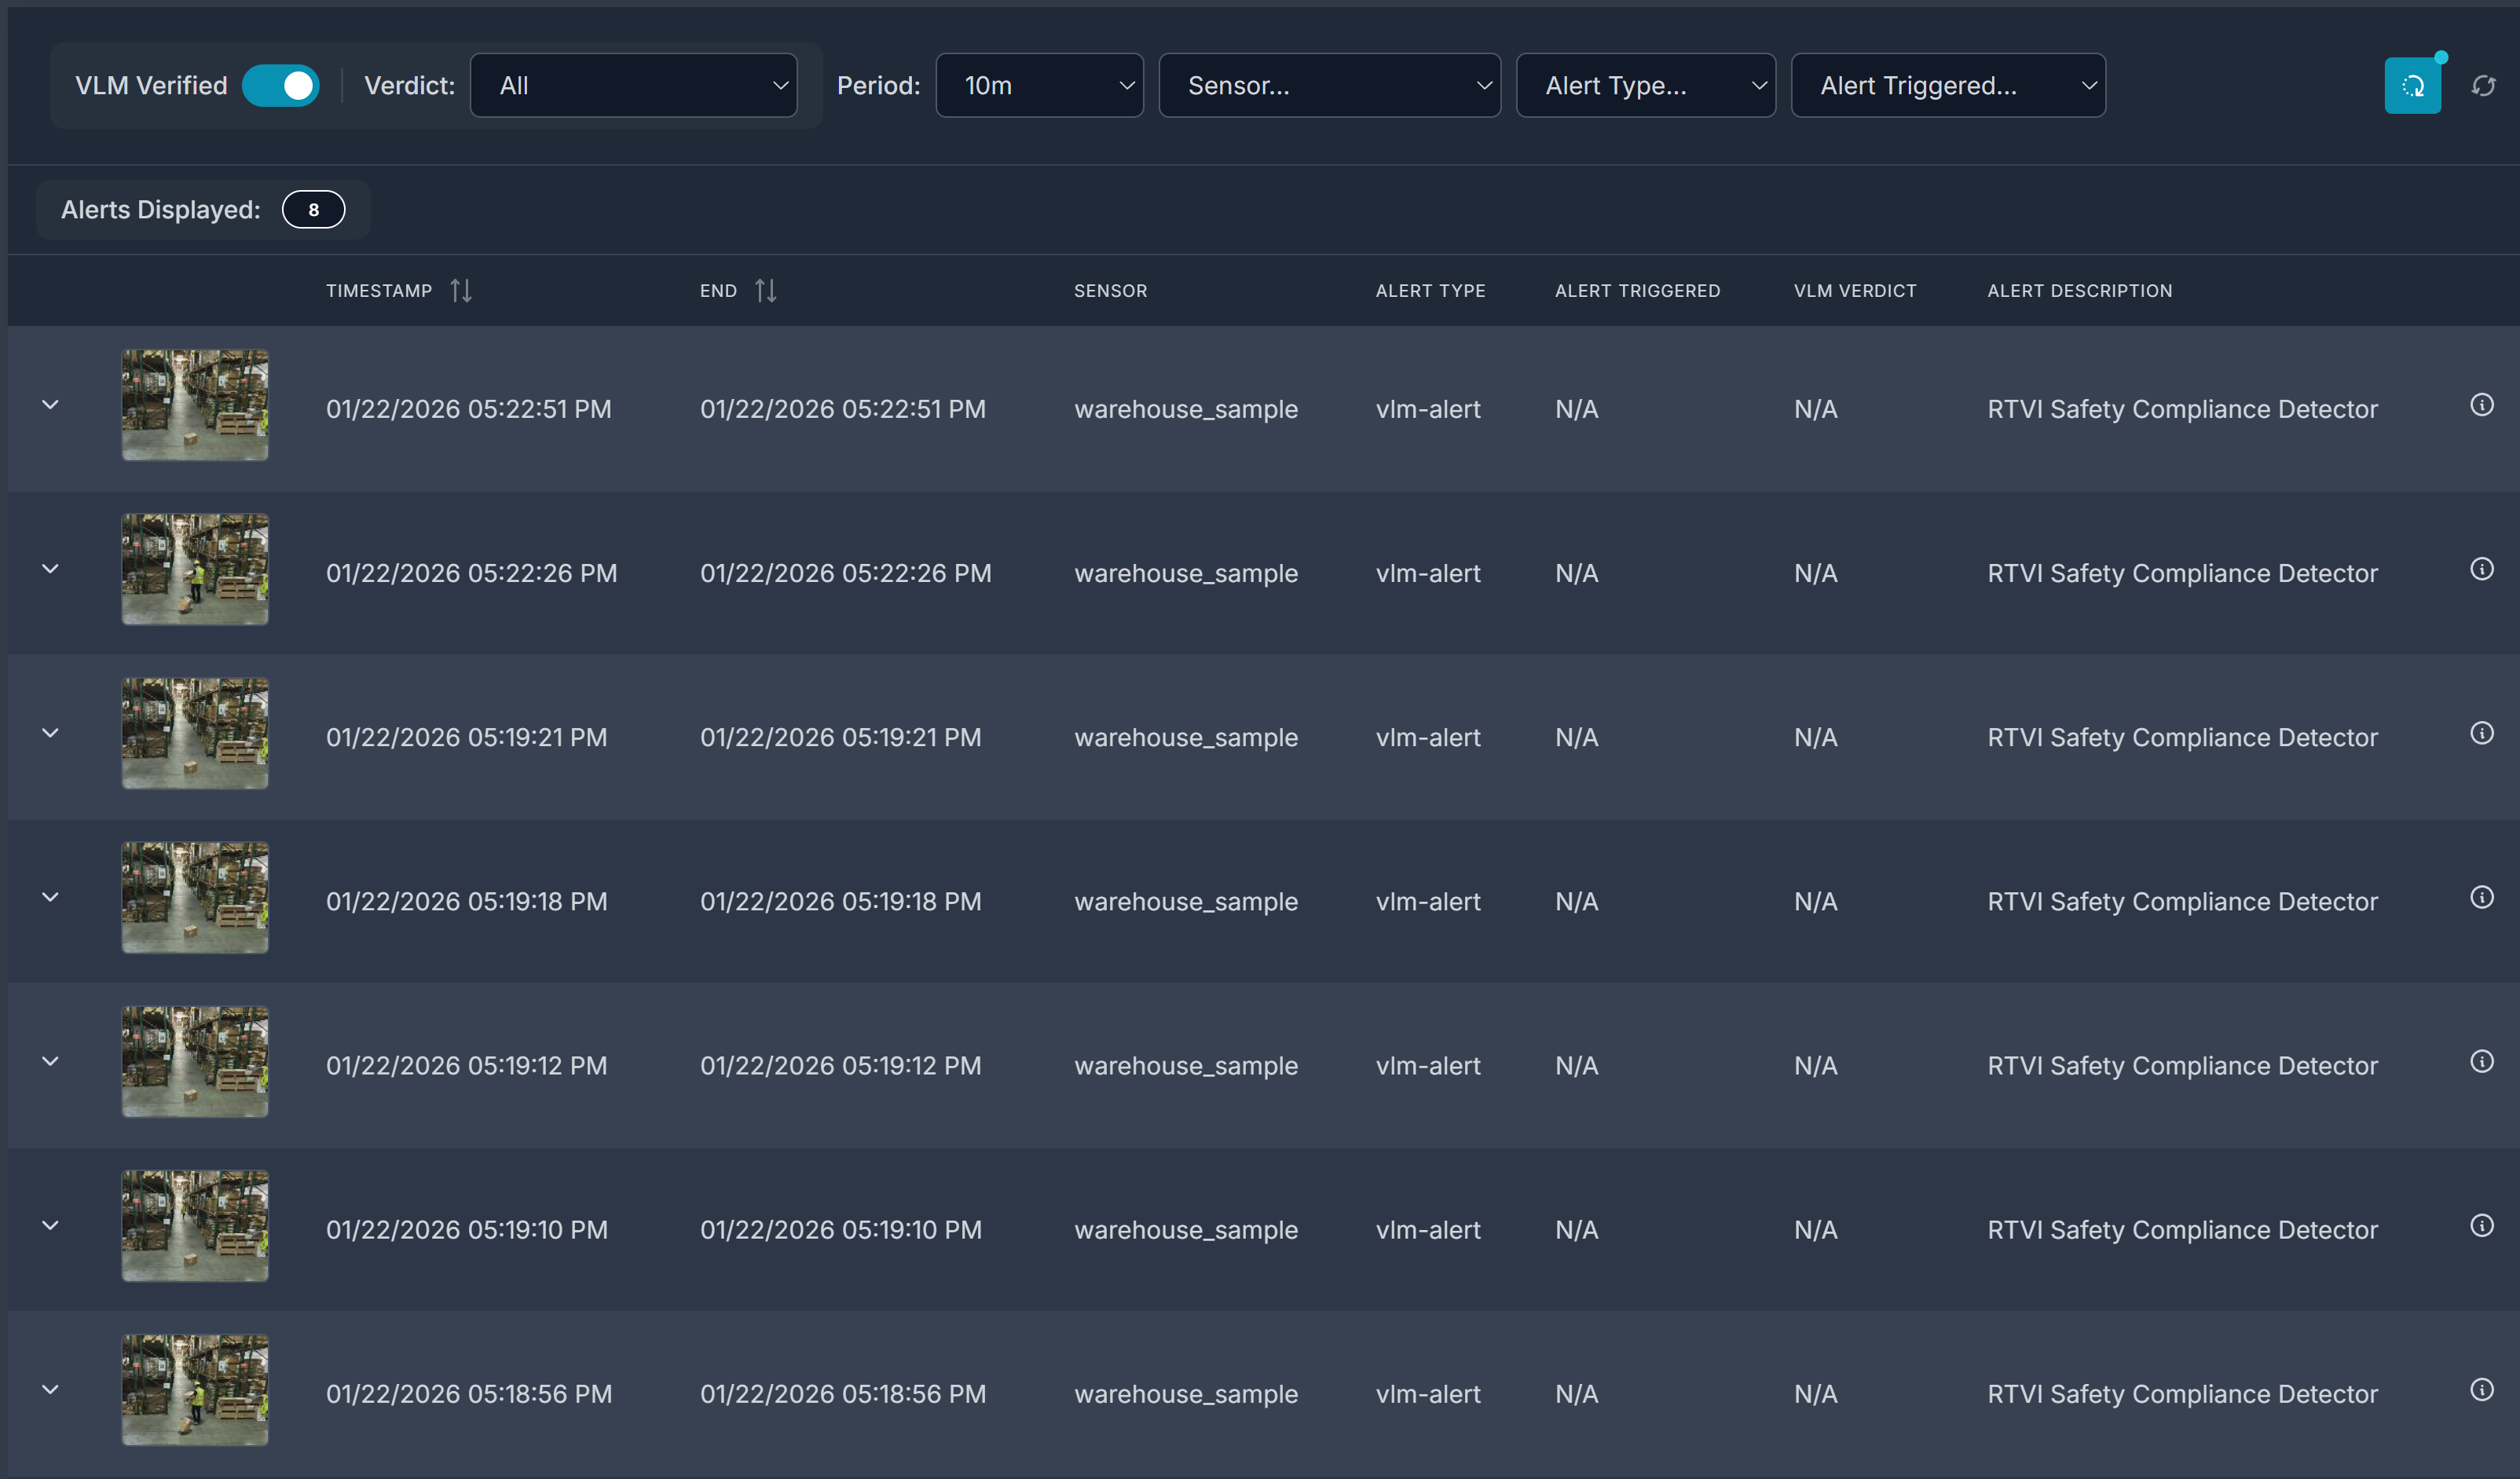Refresh the alerts list with the refresh icon
The height and width of the screenshot is (1479, 2520).
2484,85
